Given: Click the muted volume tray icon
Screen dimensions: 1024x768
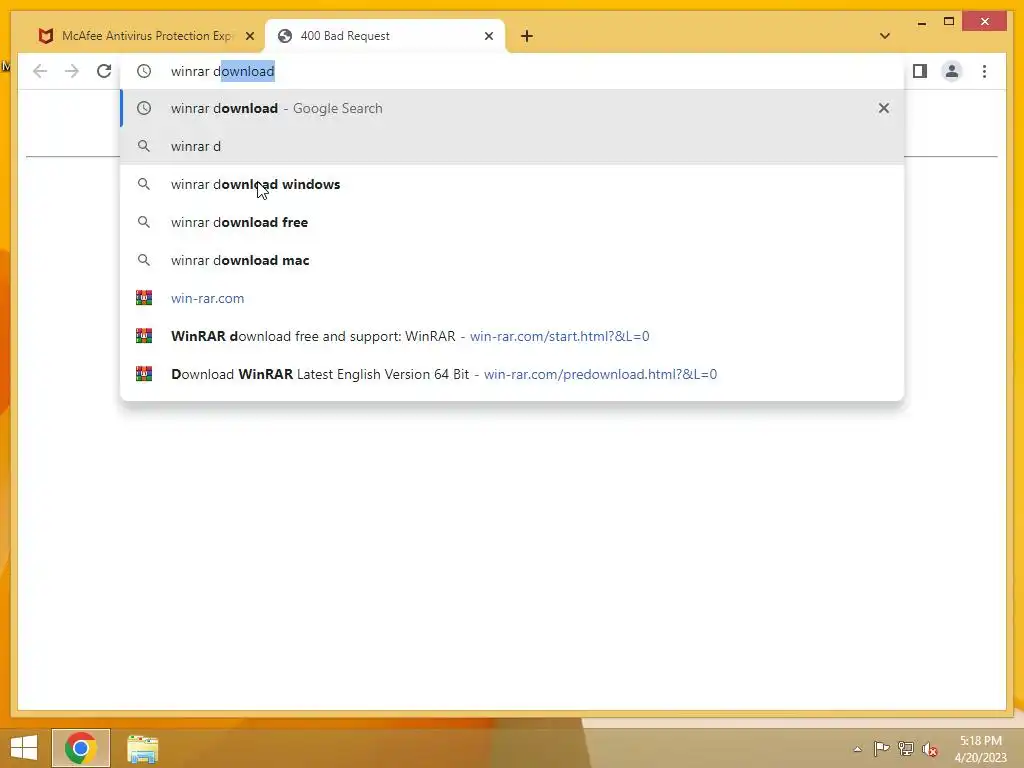Looking at the screenshot, I should coord(930,749).
